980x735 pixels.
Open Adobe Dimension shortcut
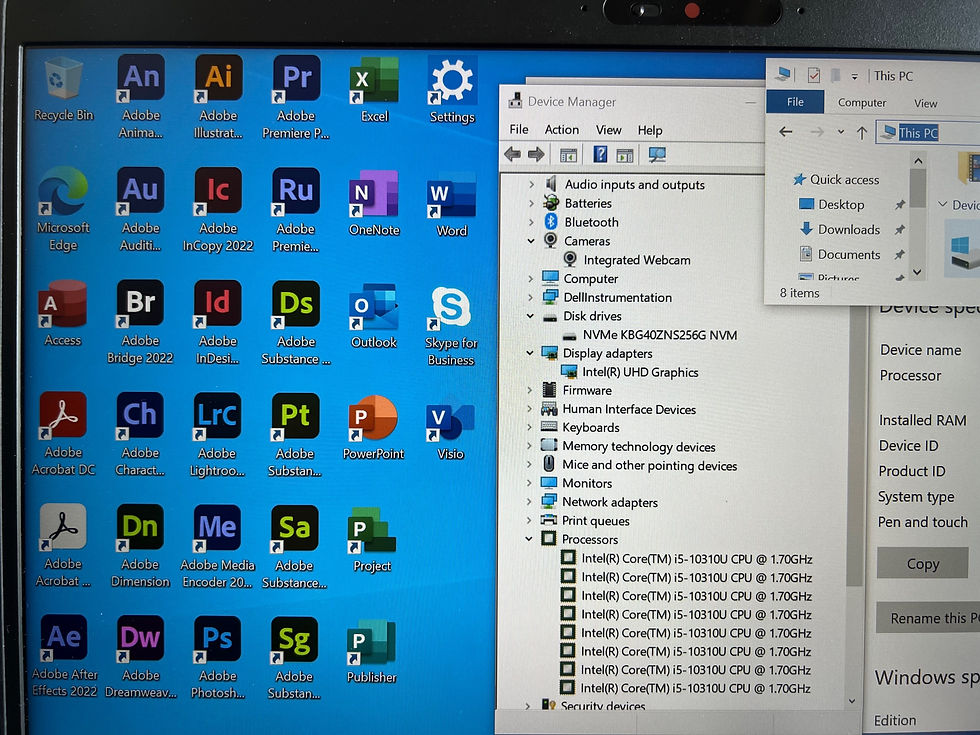140,546
